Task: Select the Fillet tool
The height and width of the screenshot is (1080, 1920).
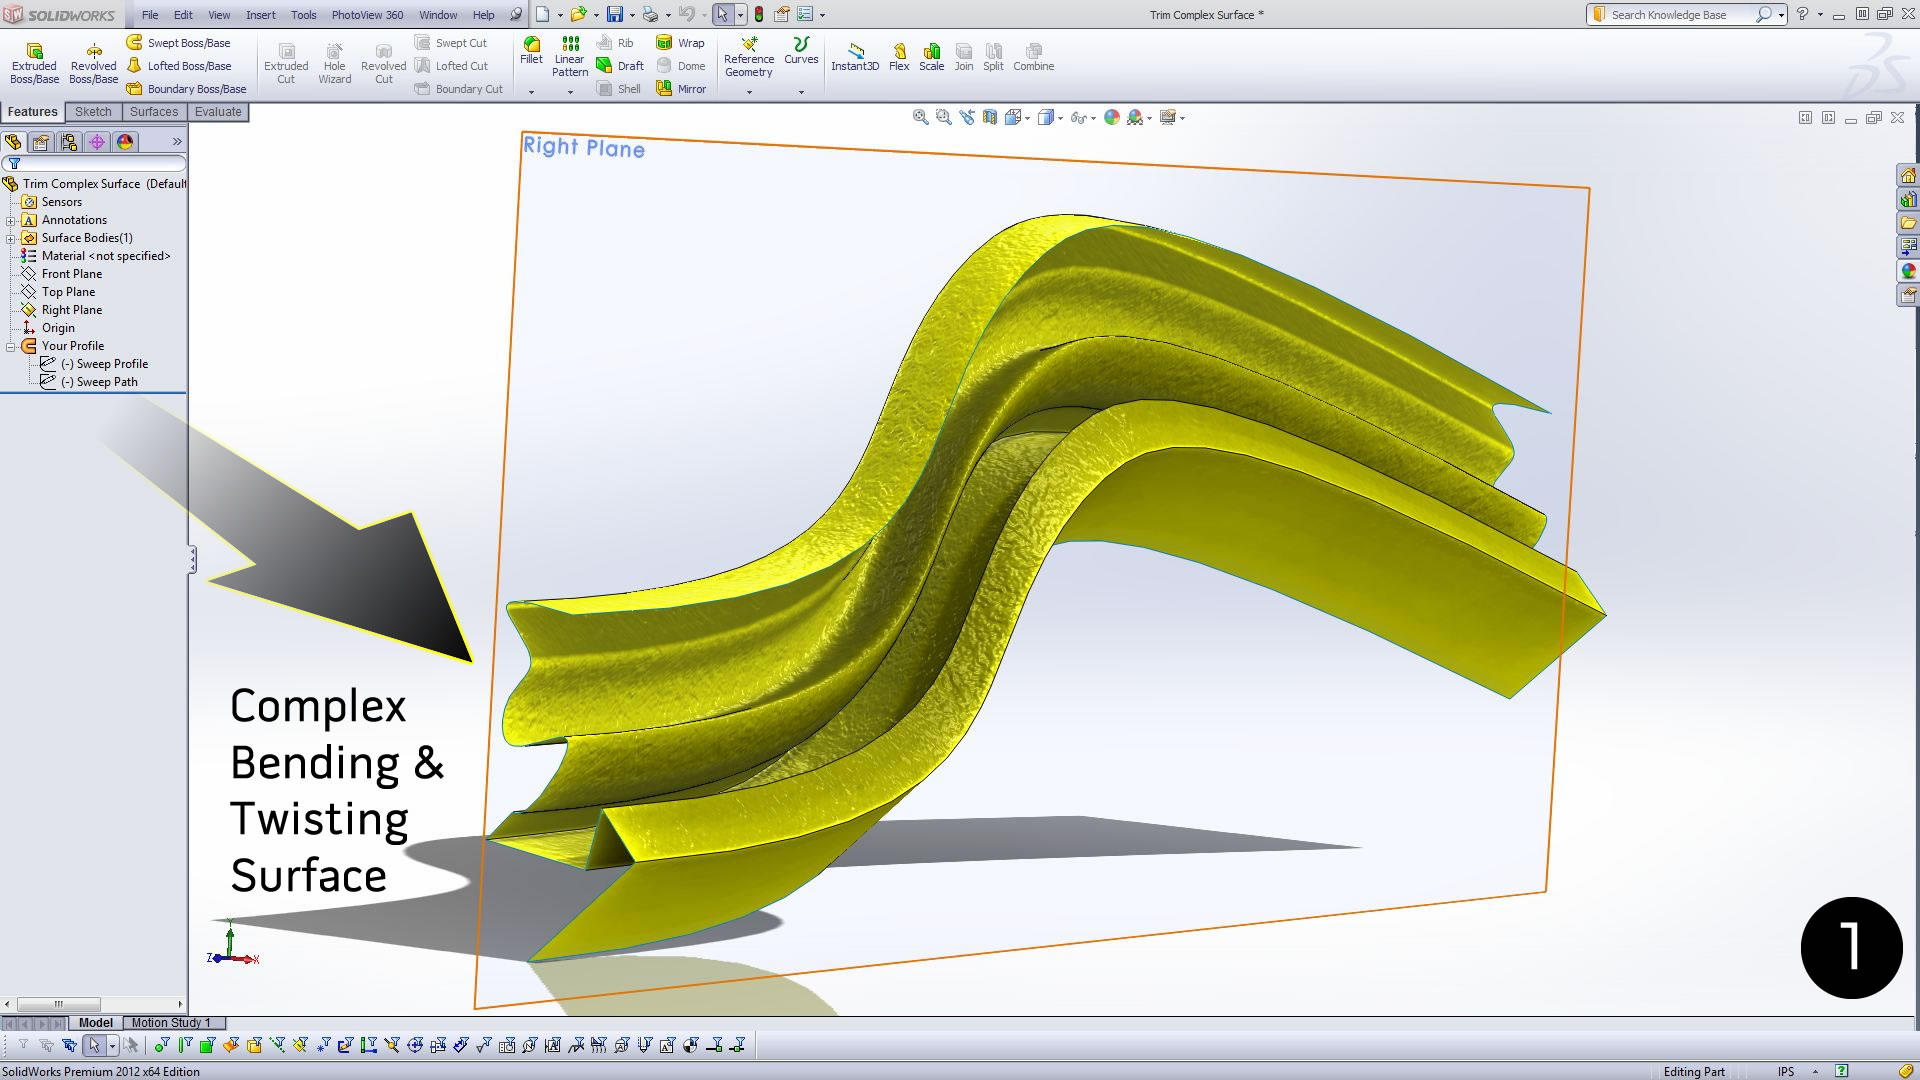Action: pos(531,48)
